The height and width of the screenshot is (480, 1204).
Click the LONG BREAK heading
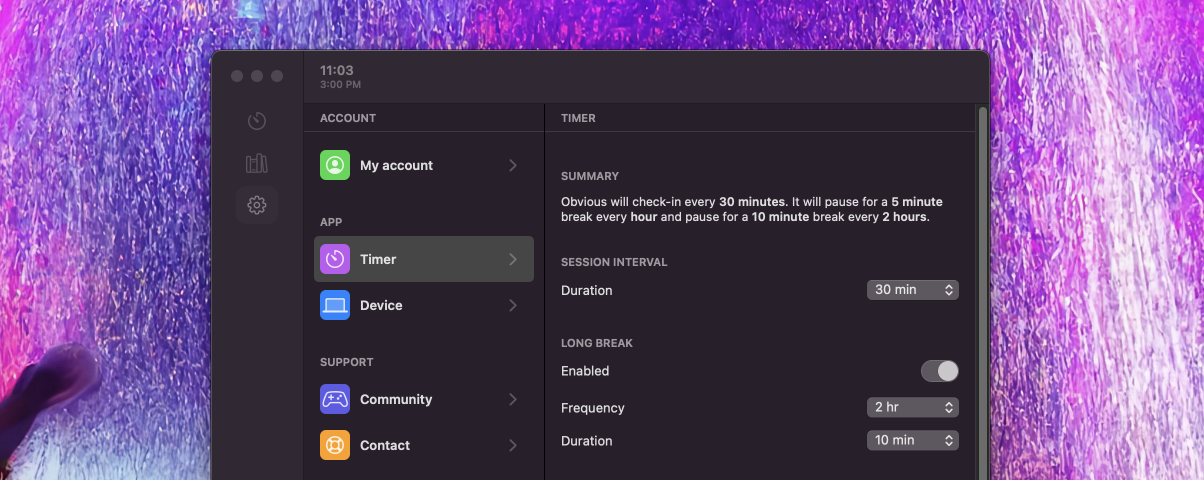597,343
